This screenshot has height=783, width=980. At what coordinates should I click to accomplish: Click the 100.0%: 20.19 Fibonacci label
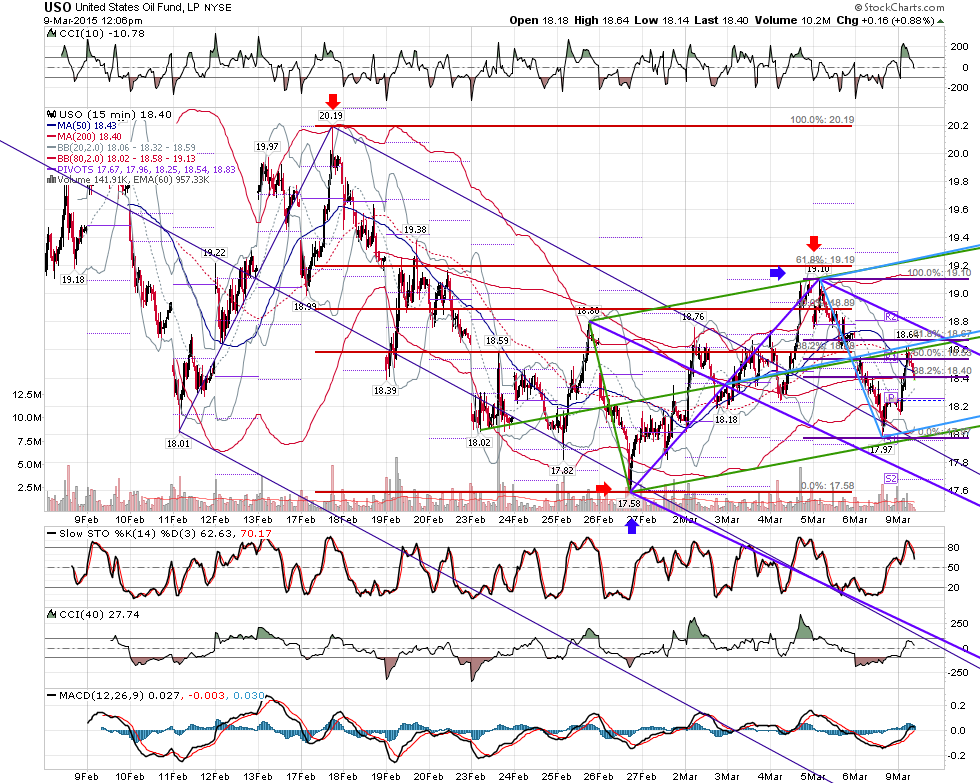(822, 119)
